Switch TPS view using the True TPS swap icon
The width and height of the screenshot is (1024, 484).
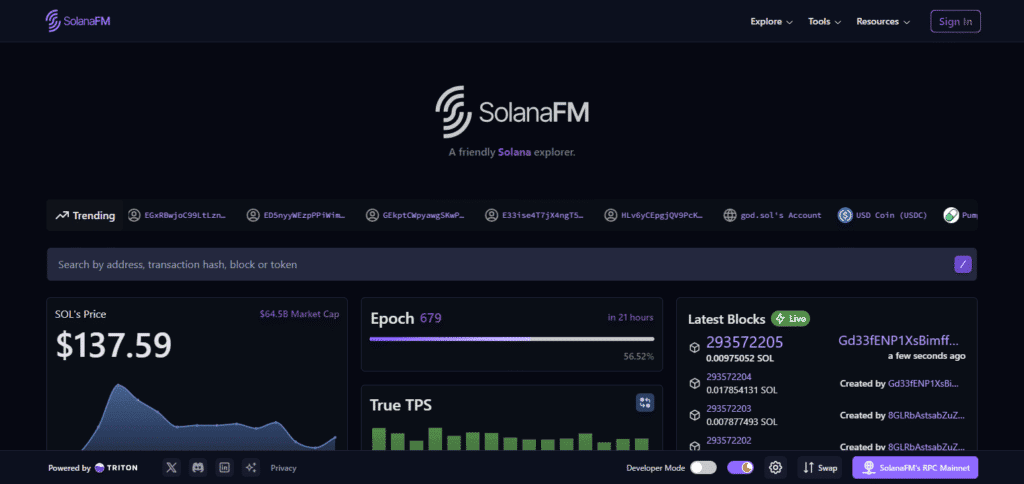coord(645,403)
